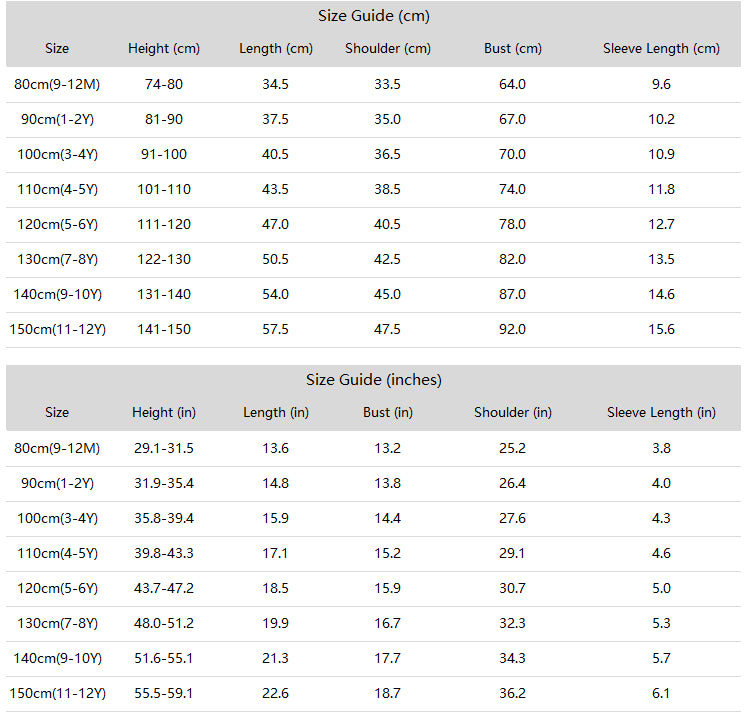This screenshot has height=712, width=748.
Task: Click the 'Size Guide (inches)' table title
Action: (x=374, y=380)
